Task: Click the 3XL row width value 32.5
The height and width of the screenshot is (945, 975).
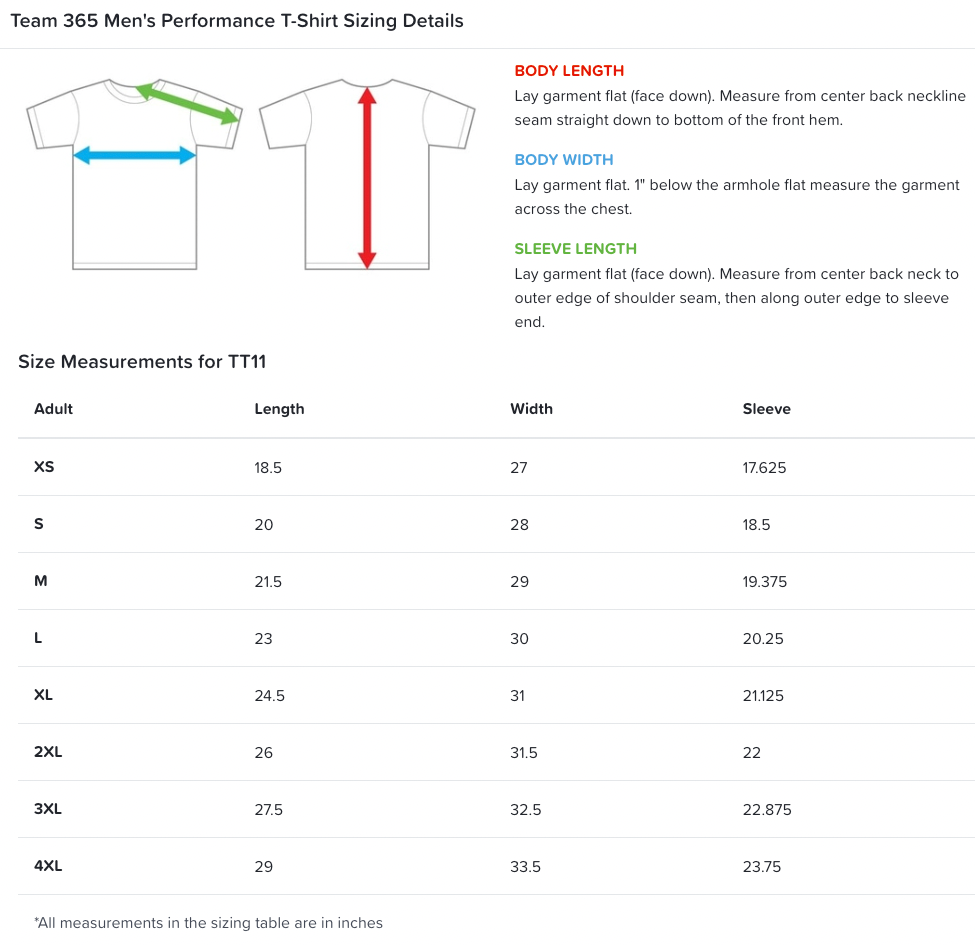Action: tap(525, 810)
